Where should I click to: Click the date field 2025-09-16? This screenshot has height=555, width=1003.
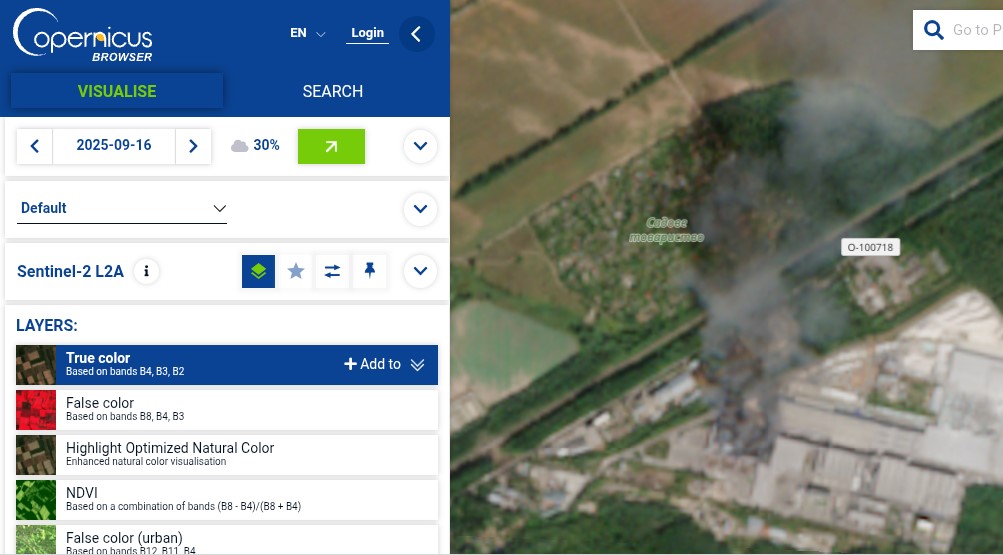pyautogui.click(x=114, y=146)
